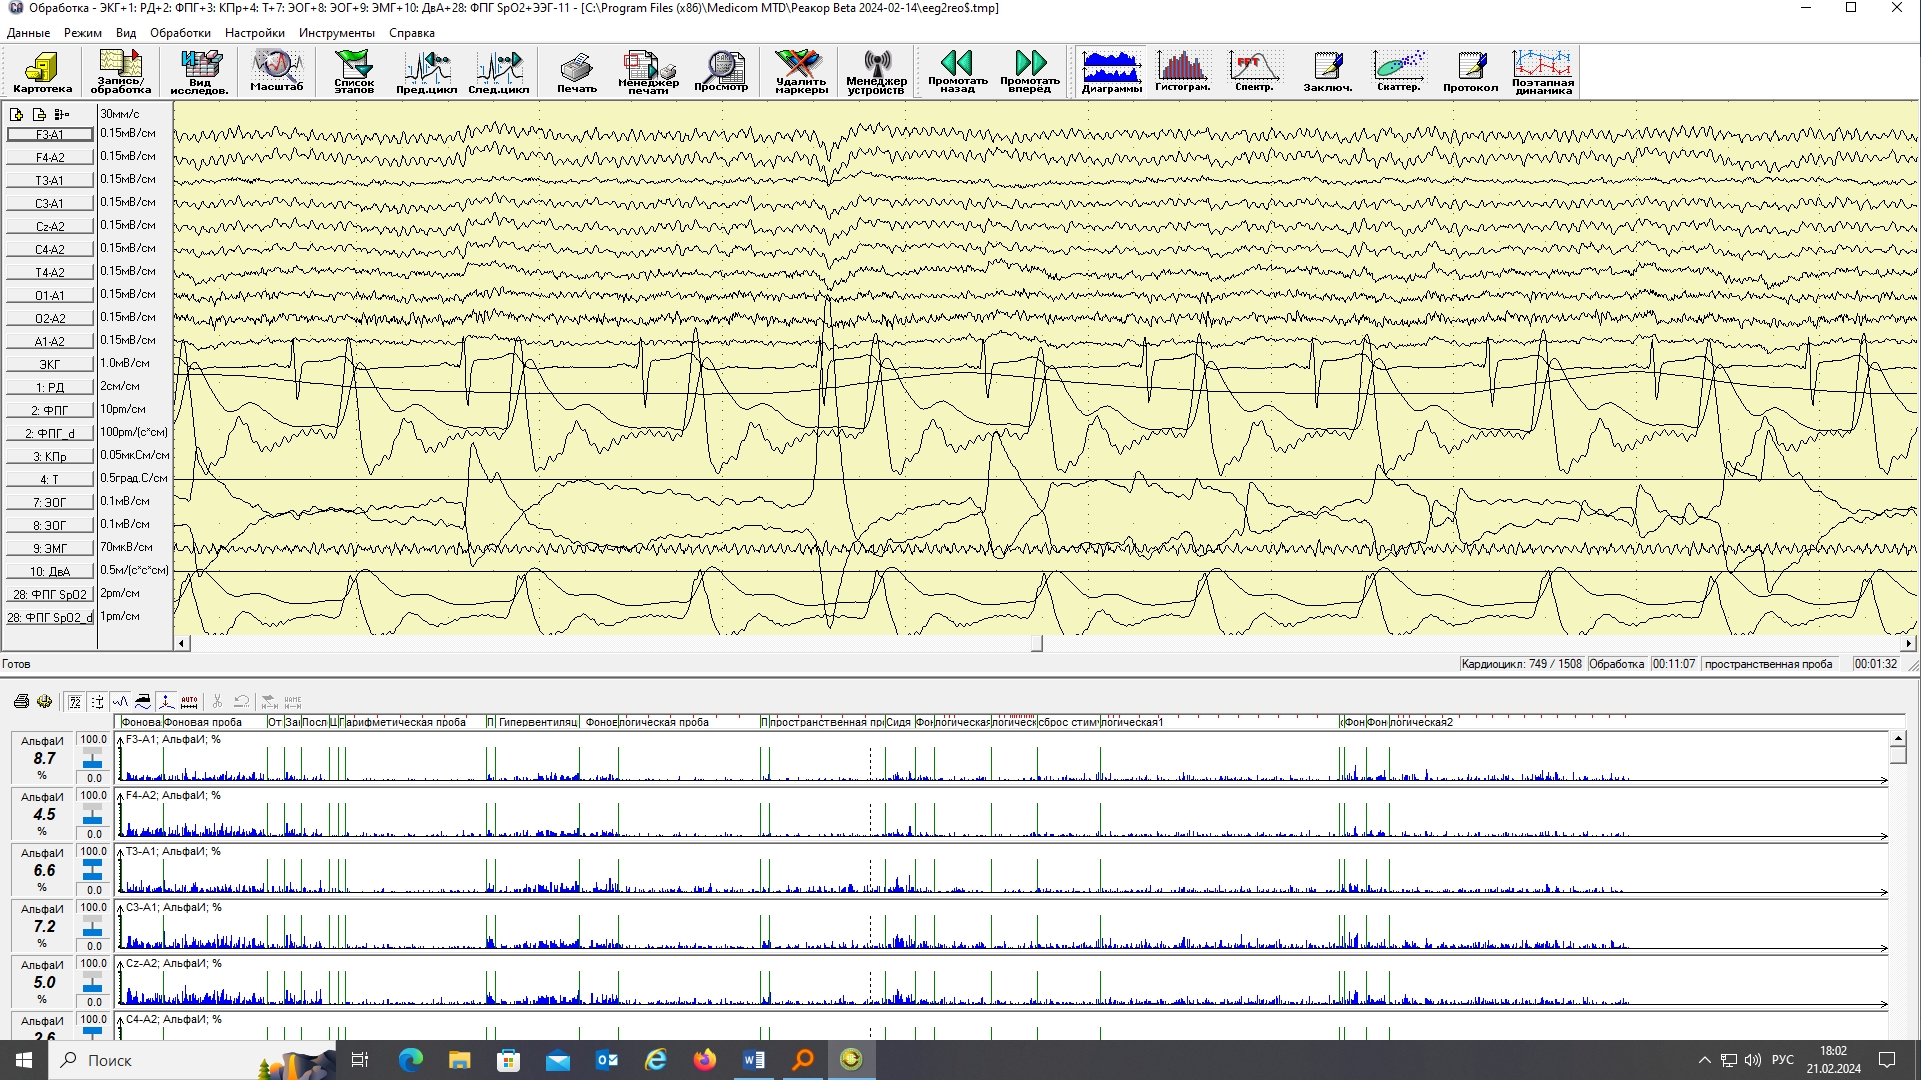Open Менеджер устройств device manager

pos(876,72)
